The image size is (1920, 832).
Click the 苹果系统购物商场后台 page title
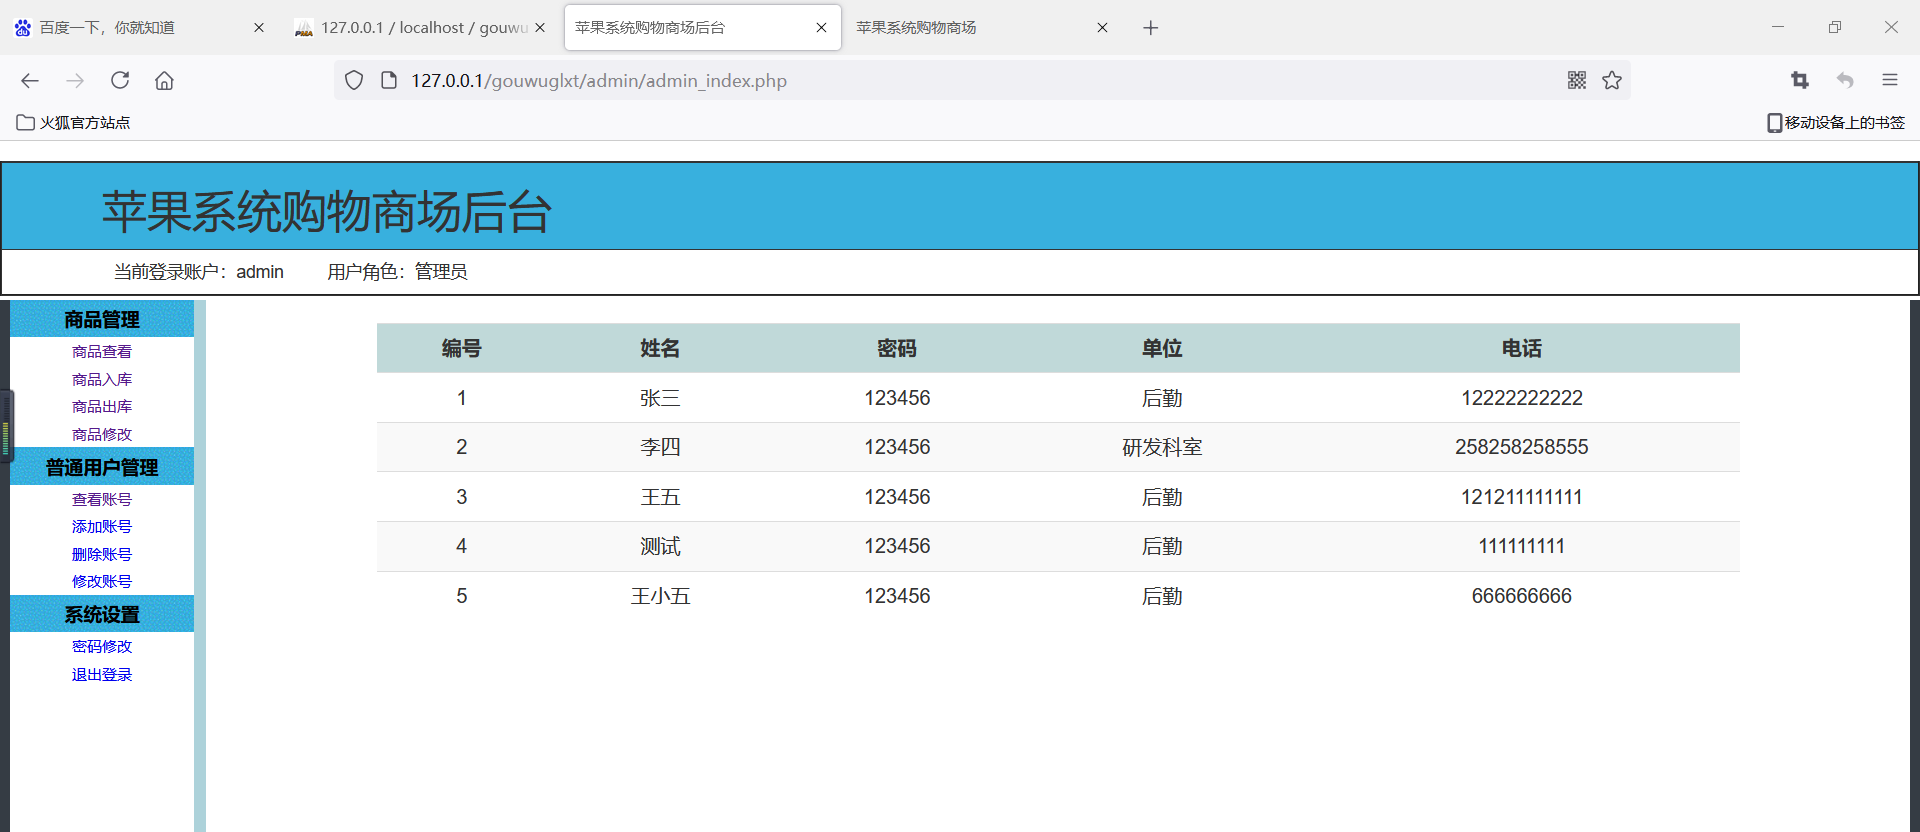[x=327, y=212]
